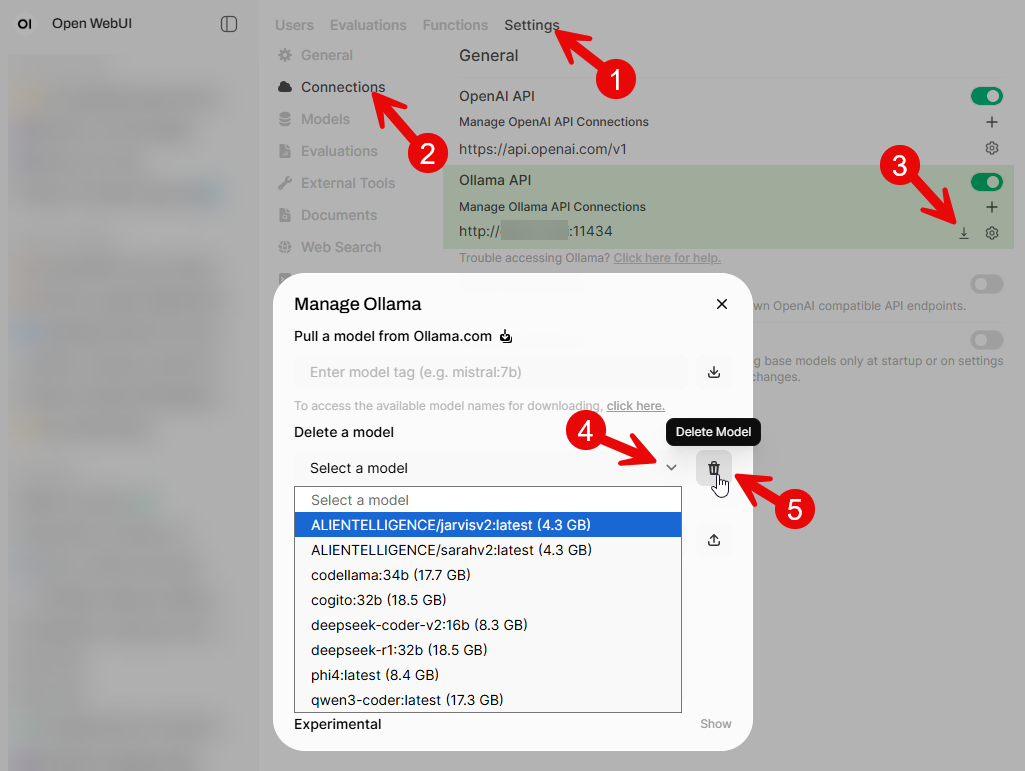Expand the Select a model dropdown

(x=488, y=468)
